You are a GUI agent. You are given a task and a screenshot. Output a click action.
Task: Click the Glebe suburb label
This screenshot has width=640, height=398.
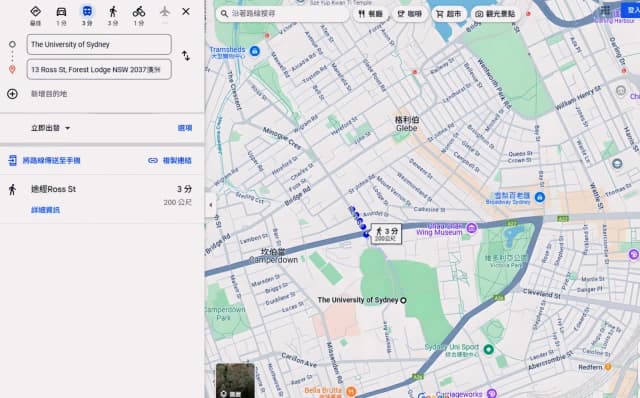click(x=407, y=124)
